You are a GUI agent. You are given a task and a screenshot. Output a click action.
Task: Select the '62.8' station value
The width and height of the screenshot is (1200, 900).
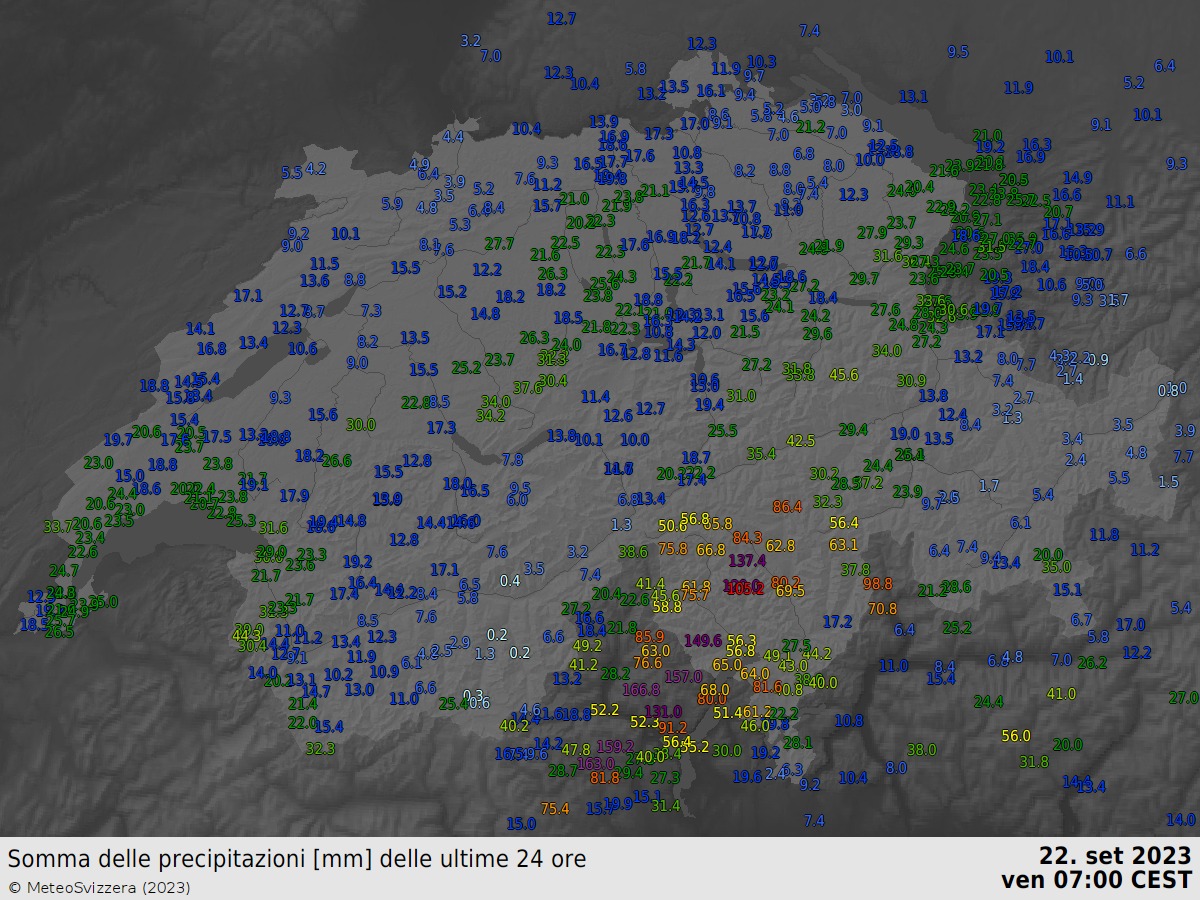(x=780, y=545)
